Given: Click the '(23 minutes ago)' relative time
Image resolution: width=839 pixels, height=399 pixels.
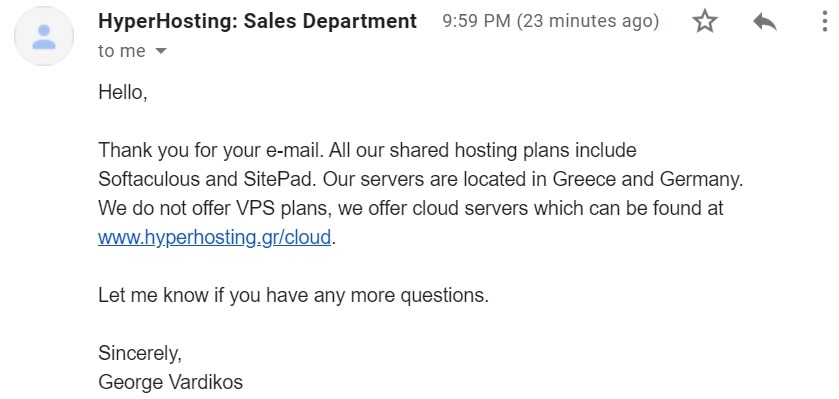Looking at the screenshot, I should click(x=588, y=21).
